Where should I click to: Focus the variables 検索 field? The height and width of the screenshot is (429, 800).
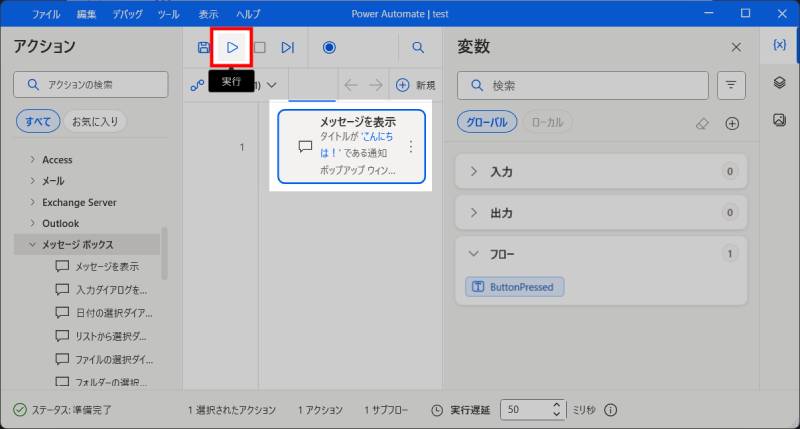[x=583, y=85]
